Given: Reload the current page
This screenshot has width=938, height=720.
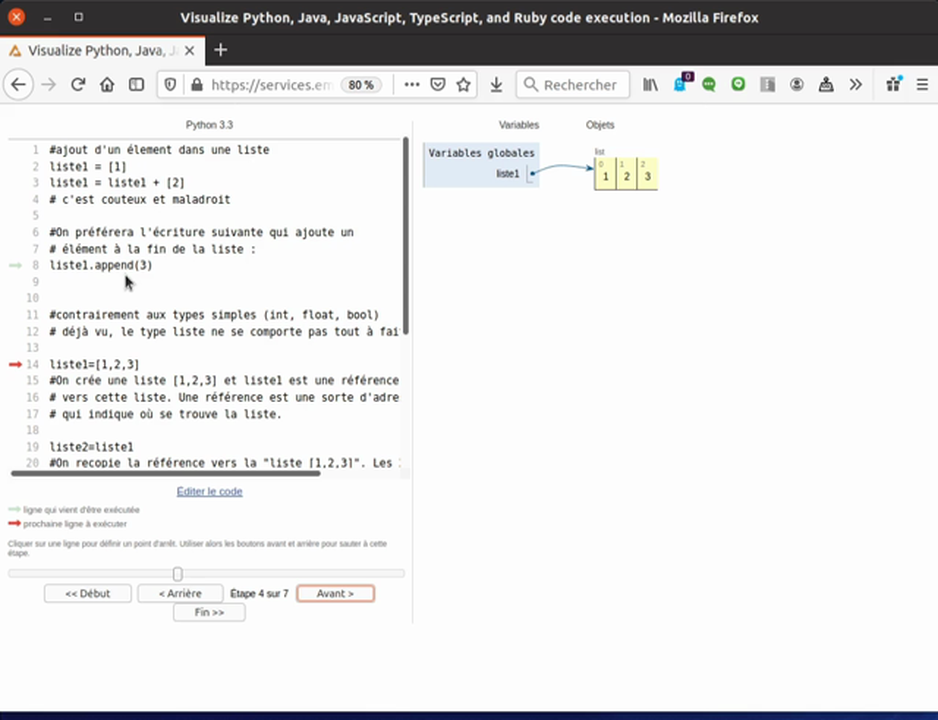Looking at the screenshot, I should pyautogui.click(x=78, y=85).
